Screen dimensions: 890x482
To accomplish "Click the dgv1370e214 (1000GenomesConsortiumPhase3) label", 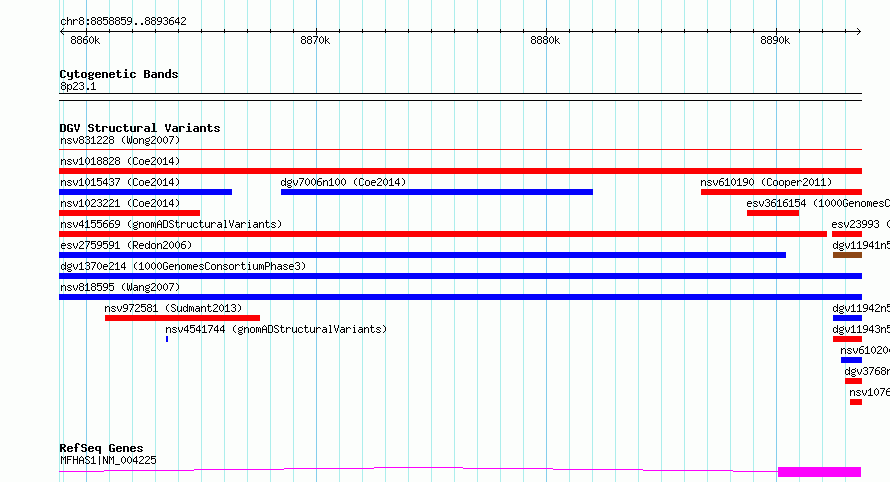I will point(183,266).
